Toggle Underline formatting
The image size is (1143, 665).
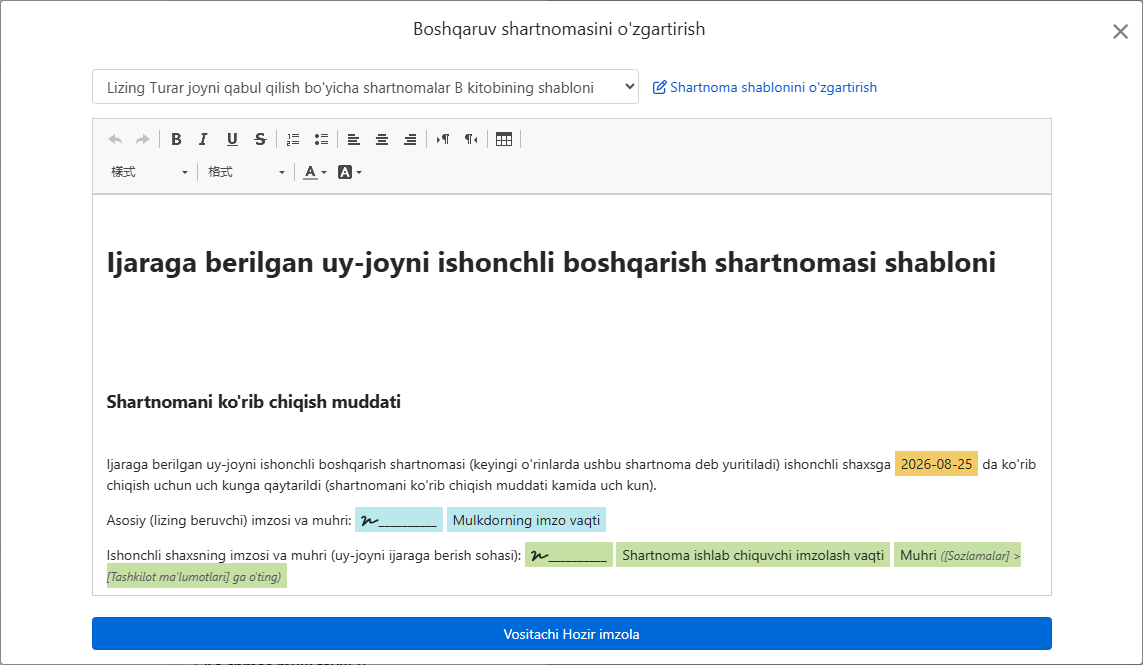(232, 139)
